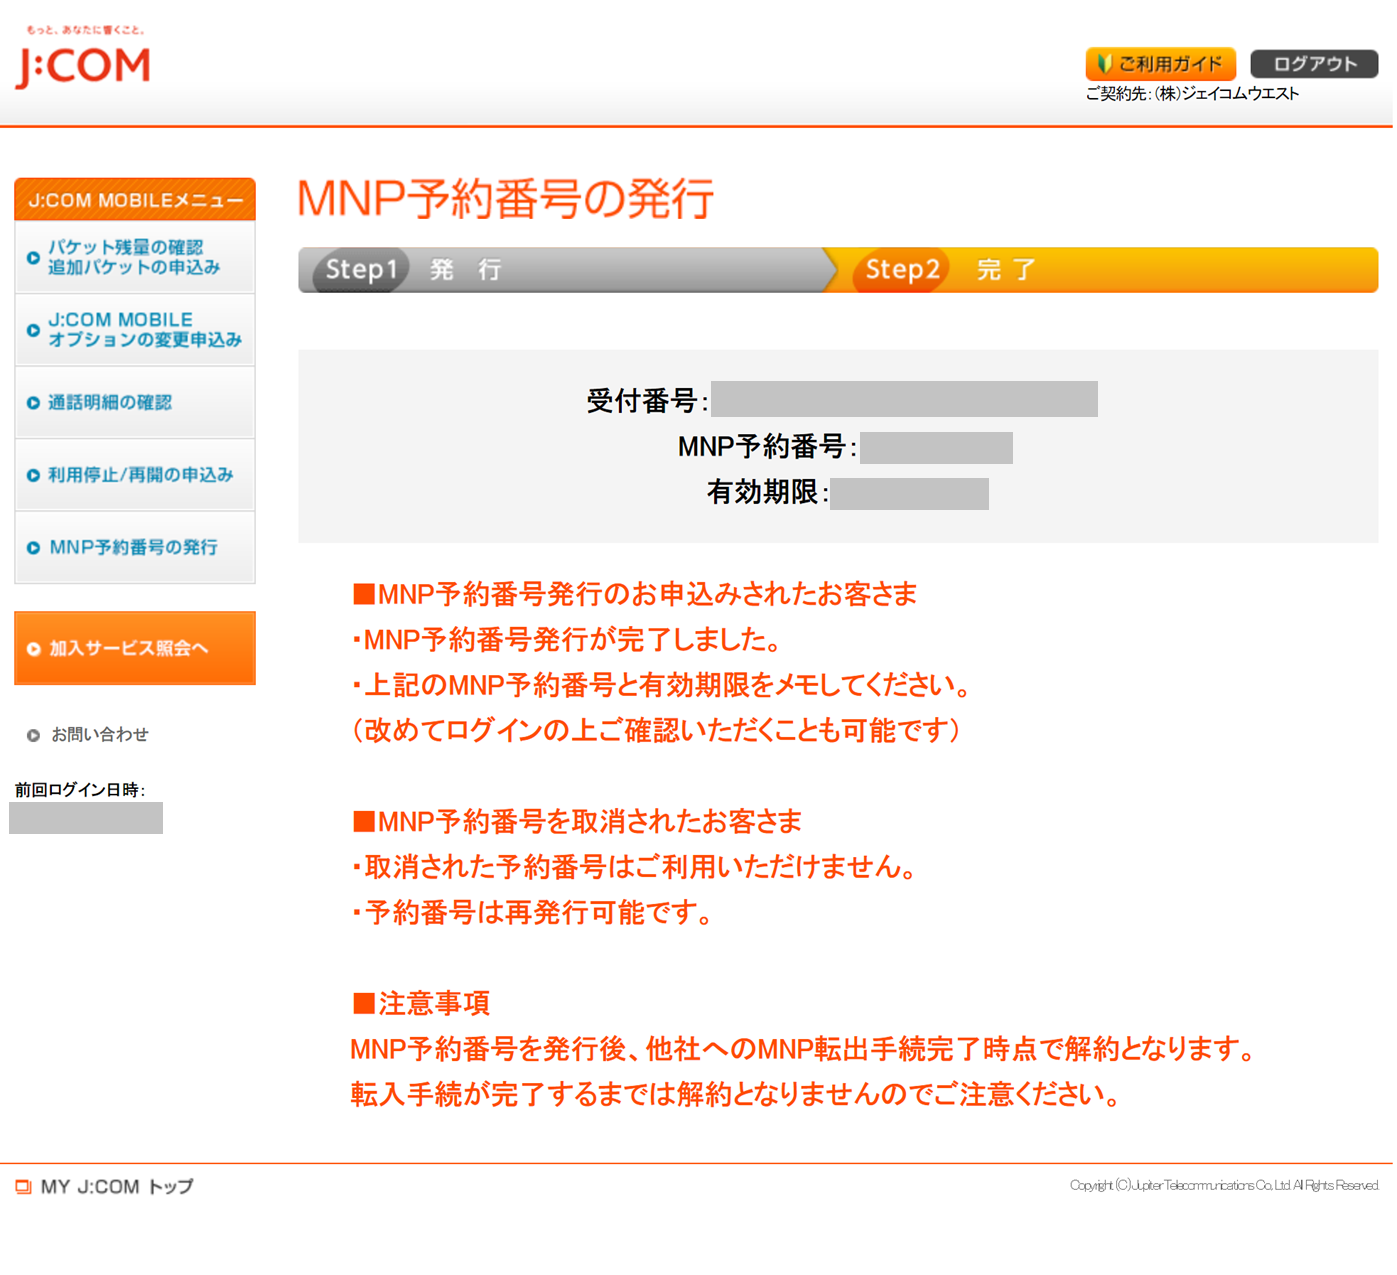Click the arrow bullet beside お問い合わせ
Screen dimensions: 1397x1275
33,735
